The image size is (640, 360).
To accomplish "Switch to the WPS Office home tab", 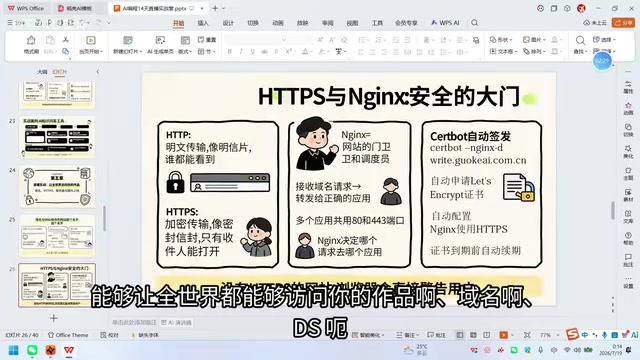I will (x=26, y=8).
